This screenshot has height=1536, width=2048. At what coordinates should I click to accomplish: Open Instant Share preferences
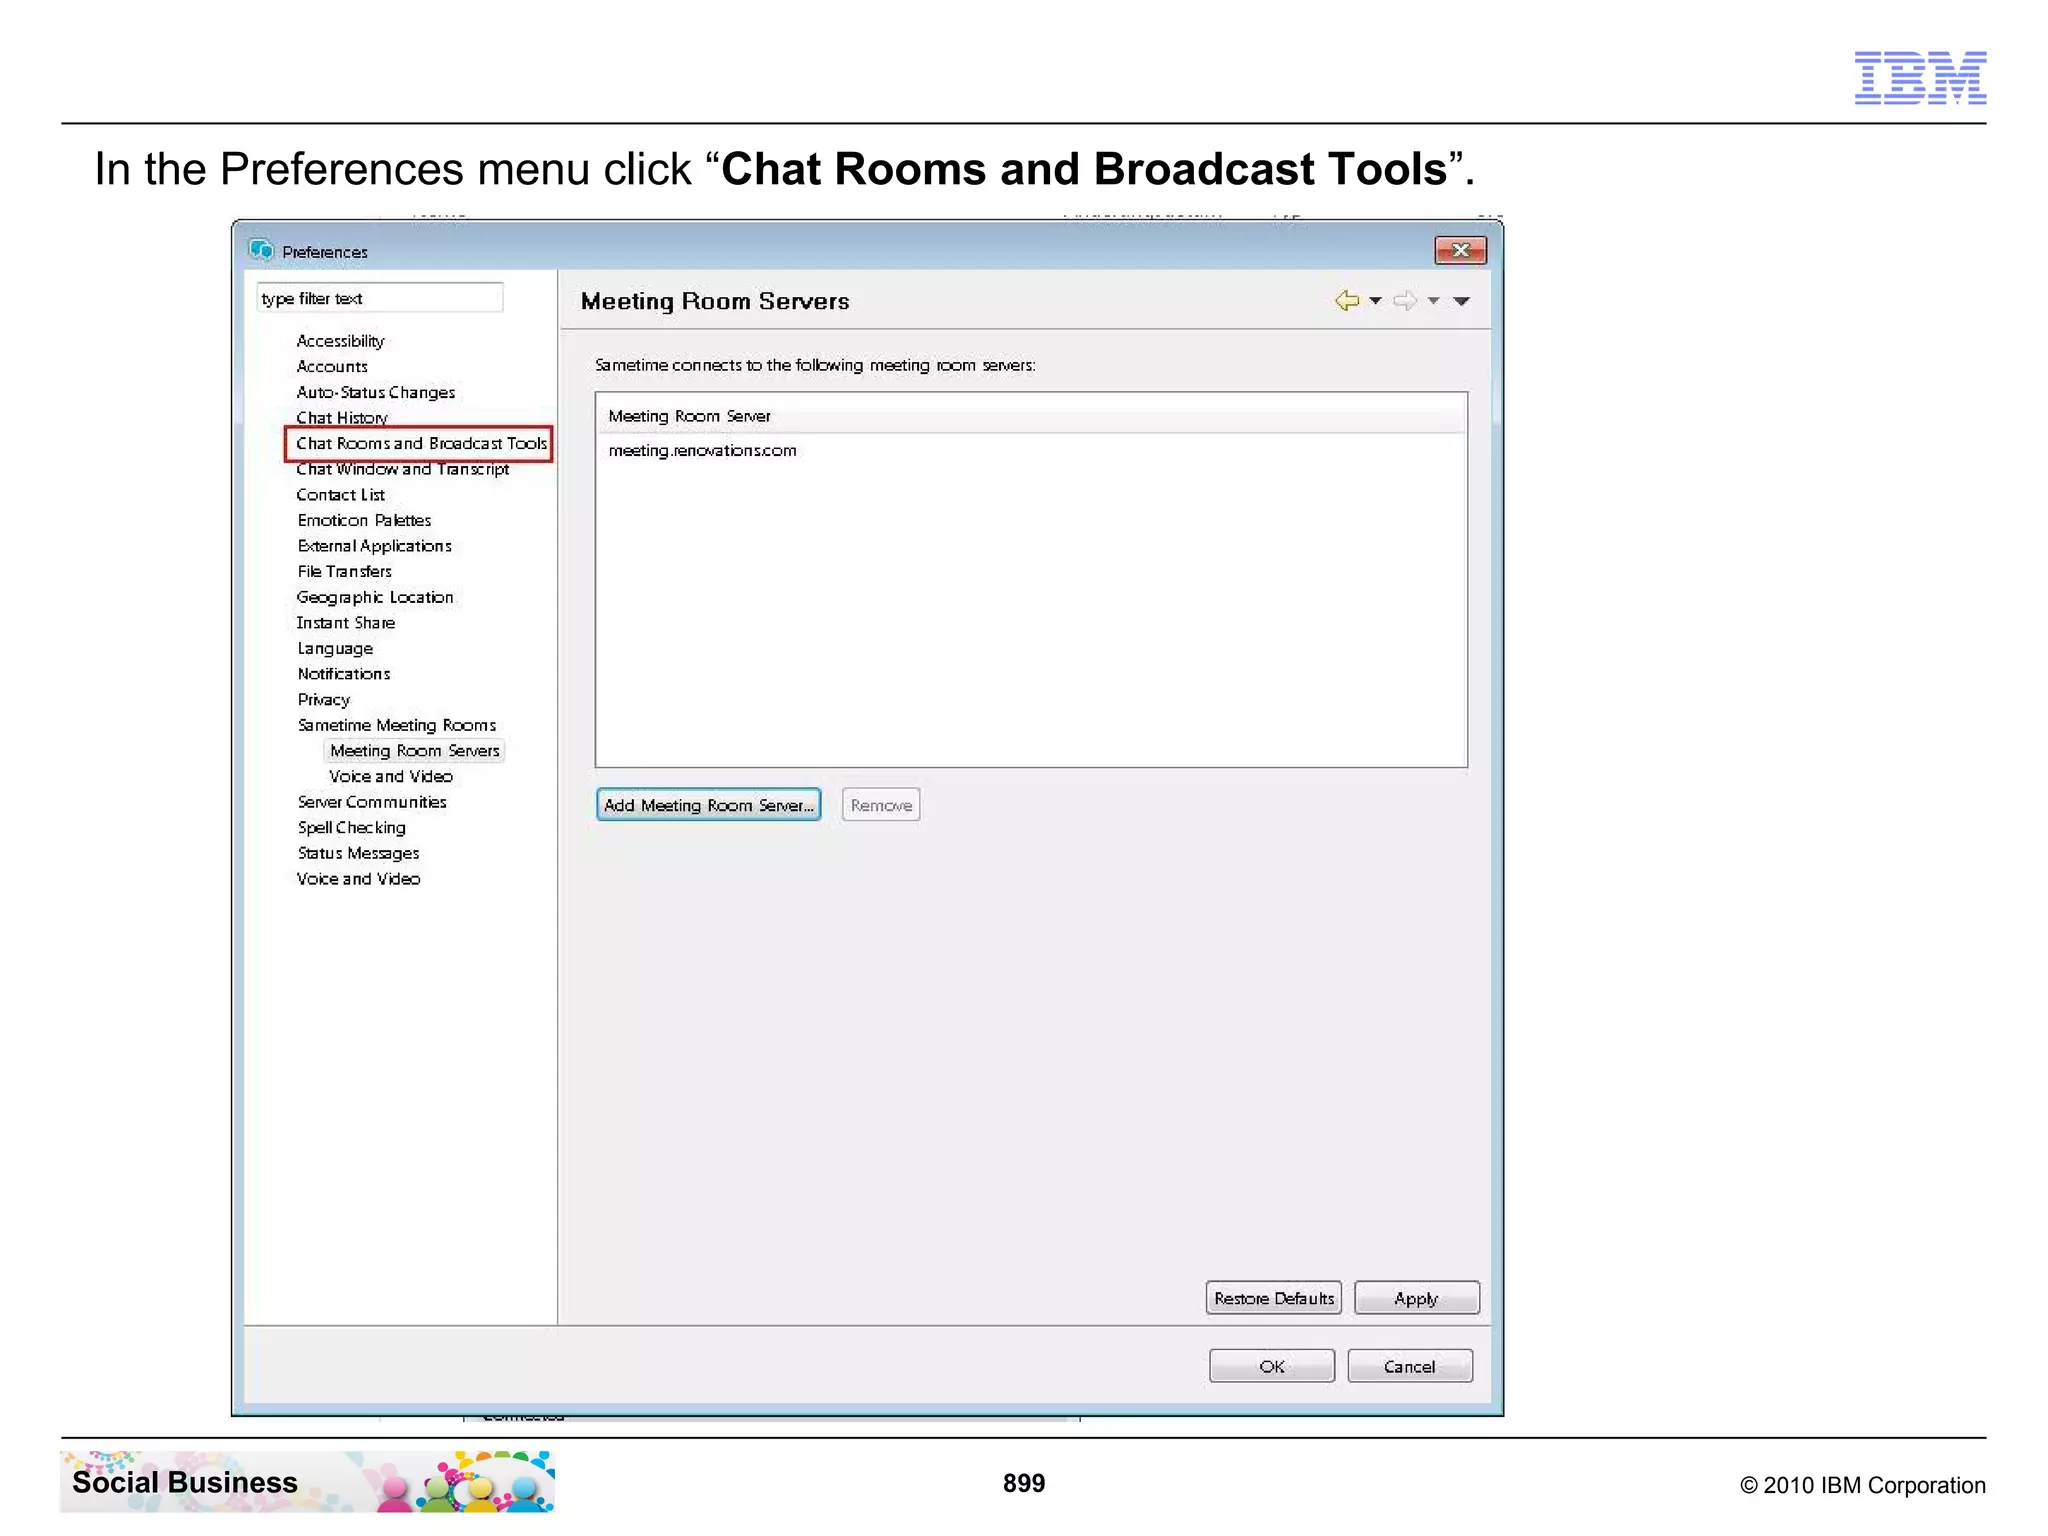click(x=345, y=623)
